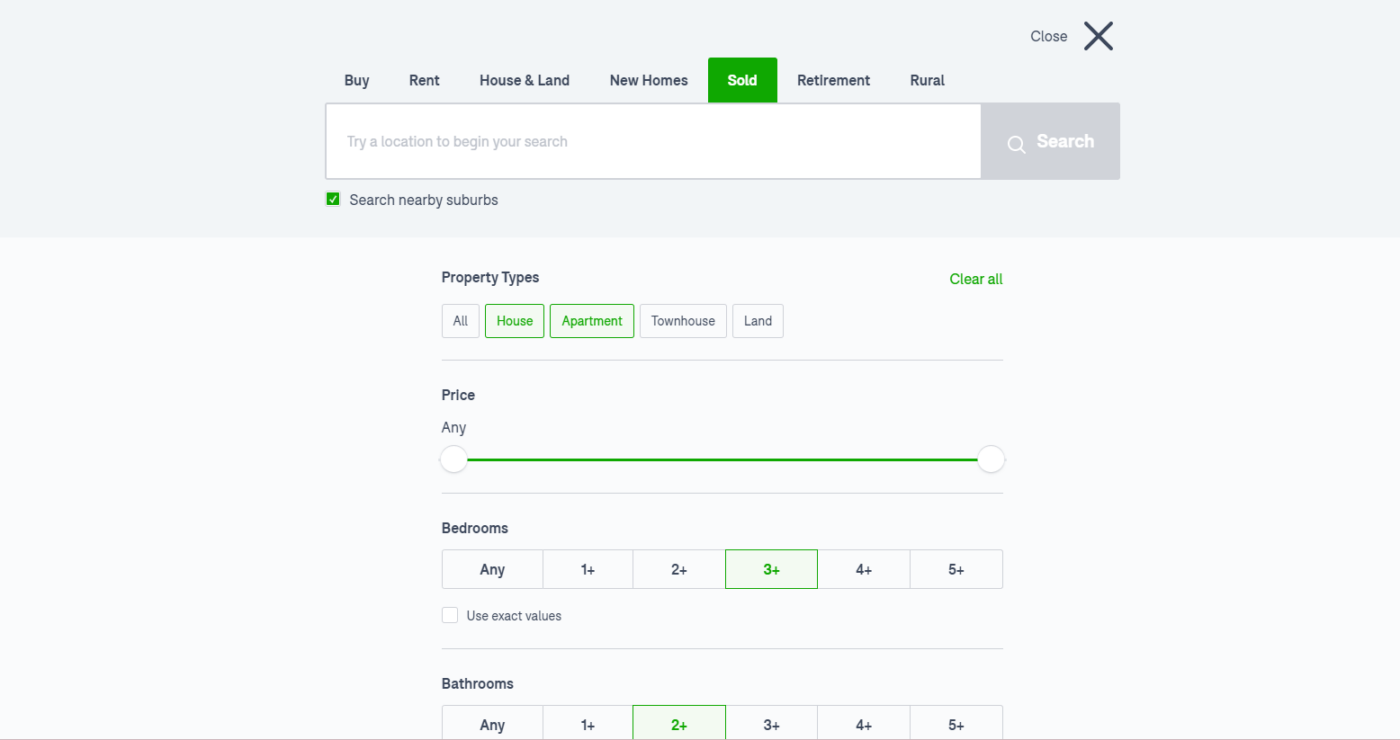Open the Rent tab
Image resolution: width=1400 pixels, height=740 pixels.
pyautogui.click(x=424, y=80)
